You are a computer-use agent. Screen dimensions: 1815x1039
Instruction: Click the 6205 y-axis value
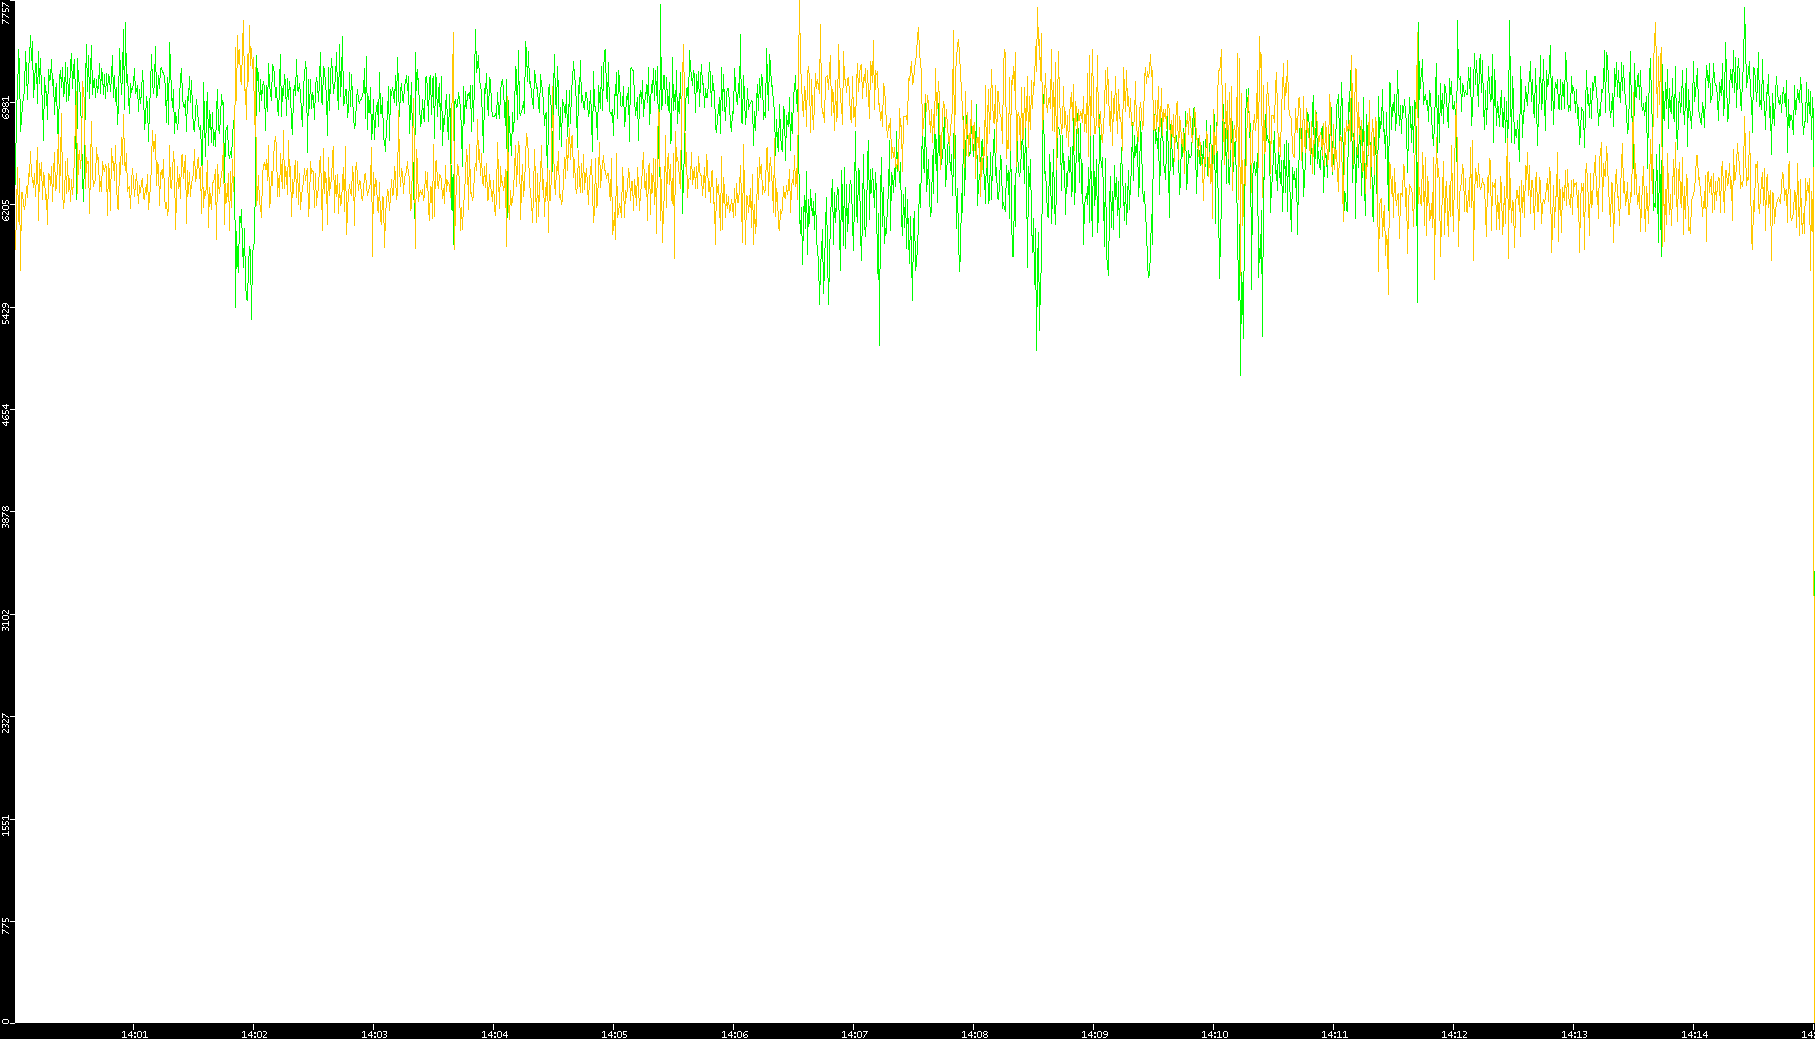coord(7,210)
